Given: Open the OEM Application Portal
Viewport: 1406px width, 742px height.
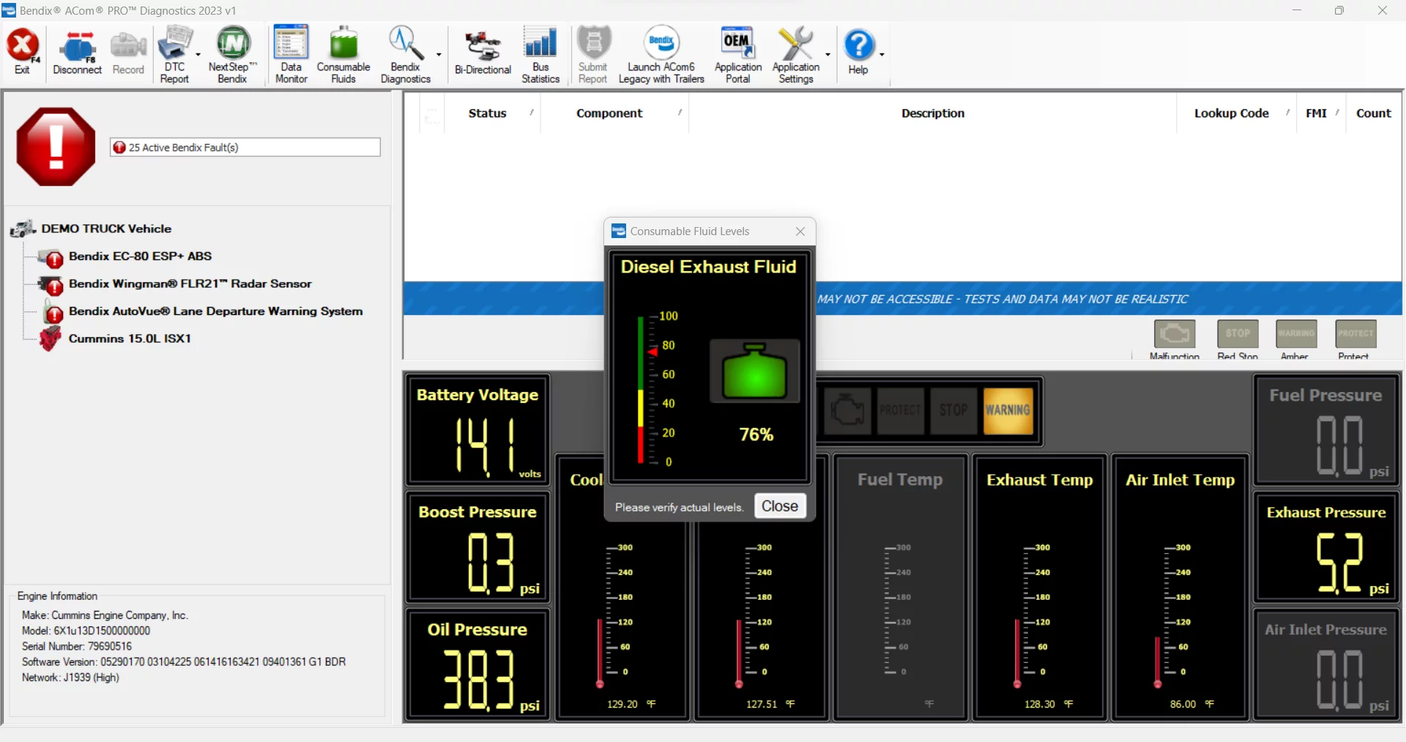Looking at the screenshot, I should (x=737, y=52).
